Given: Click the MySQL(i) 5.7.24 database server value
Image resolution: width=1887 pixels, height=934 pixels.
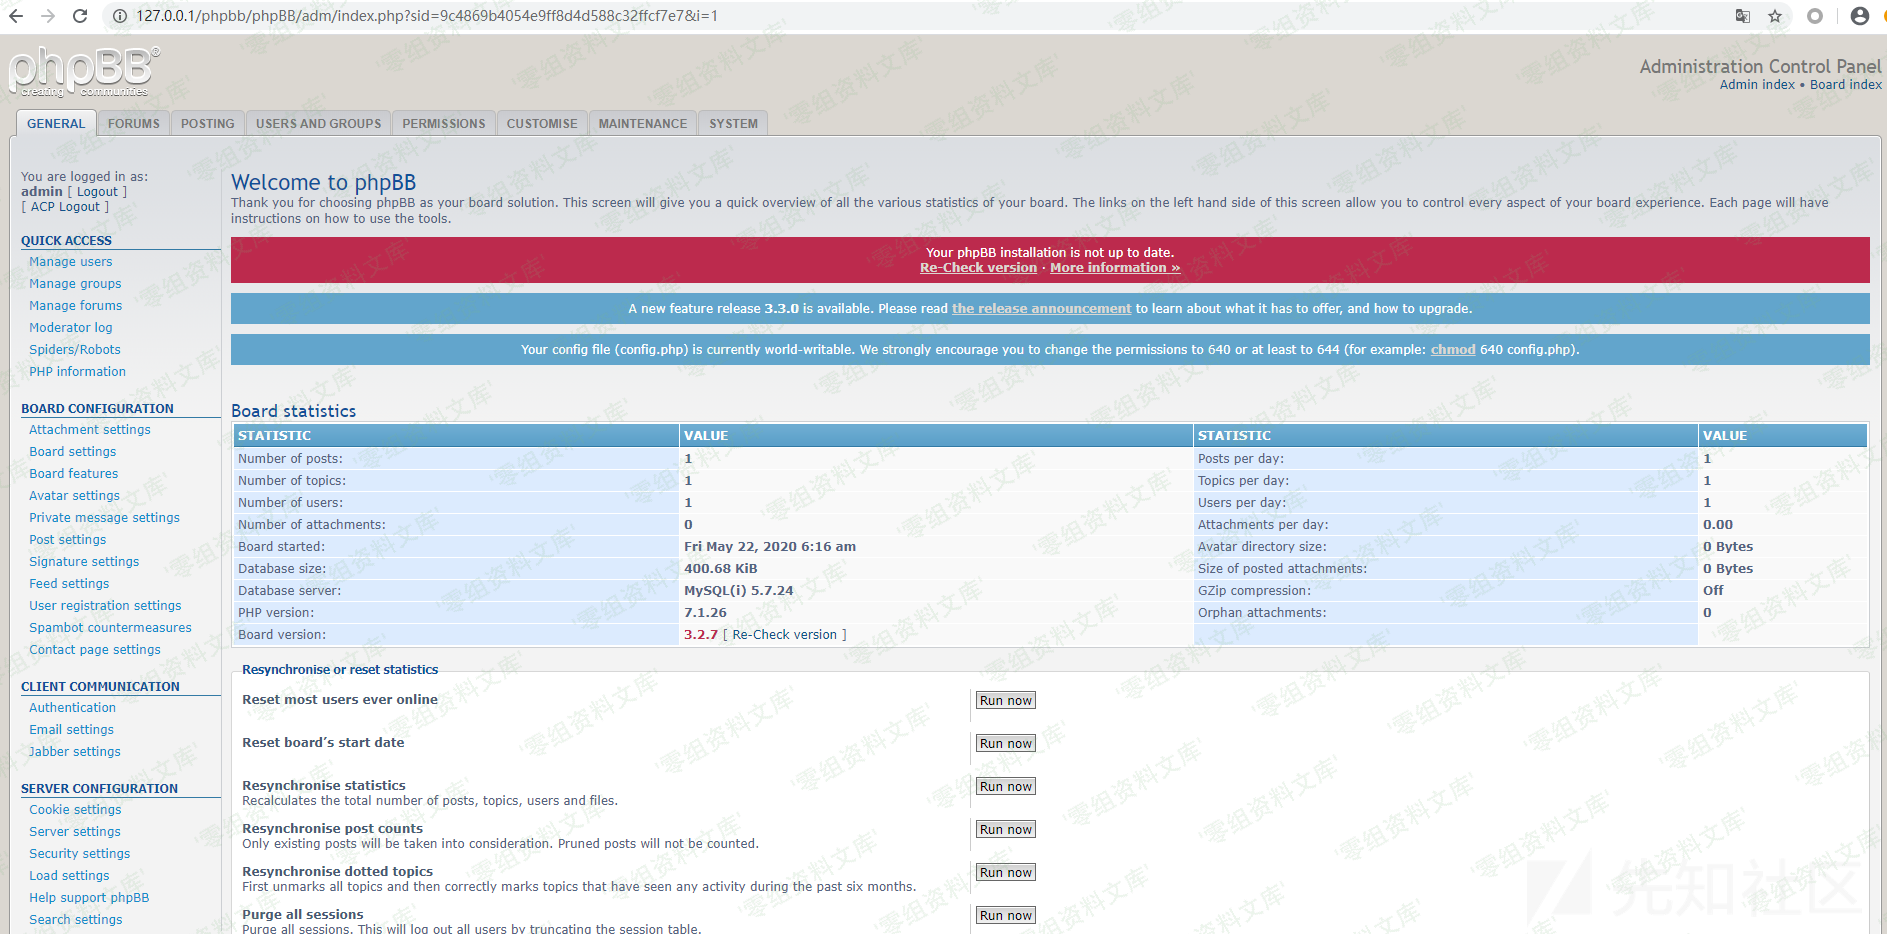Looking at the screenshot, I should coord(738,591).
